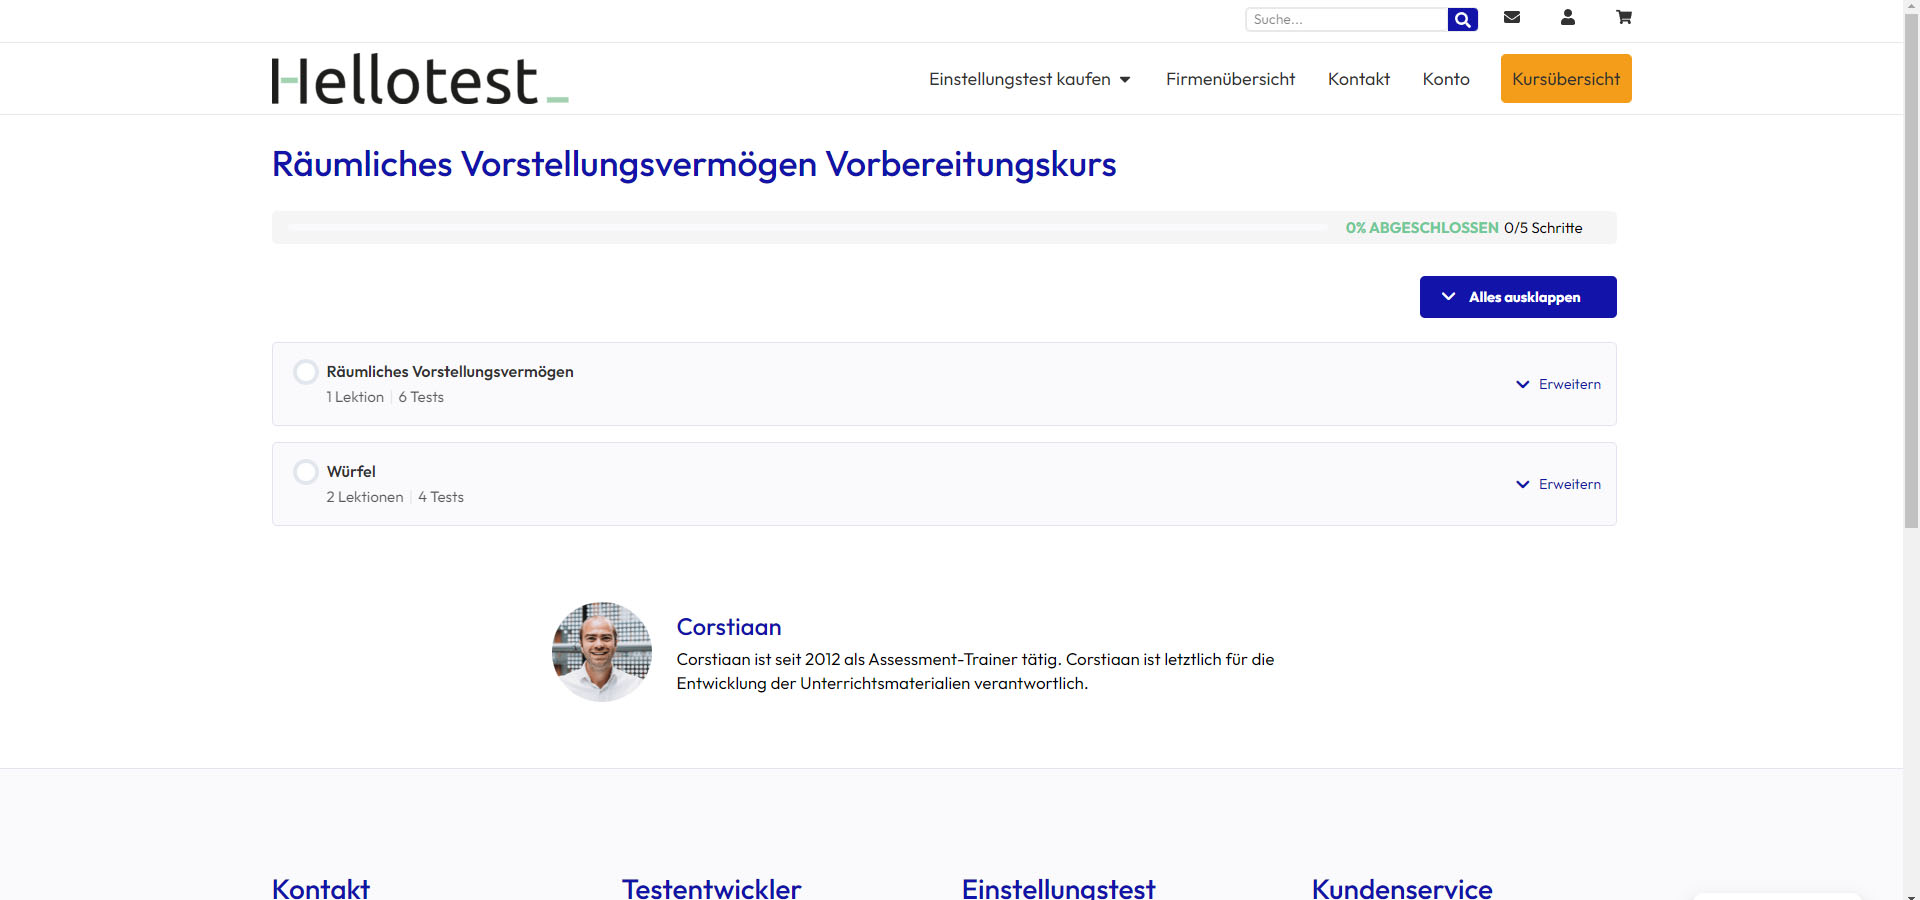This screenshot has height=900, width=1920.
Task: Click Corstiaan's profile photo
Action: pyautogui.click(x=602, y=652)
